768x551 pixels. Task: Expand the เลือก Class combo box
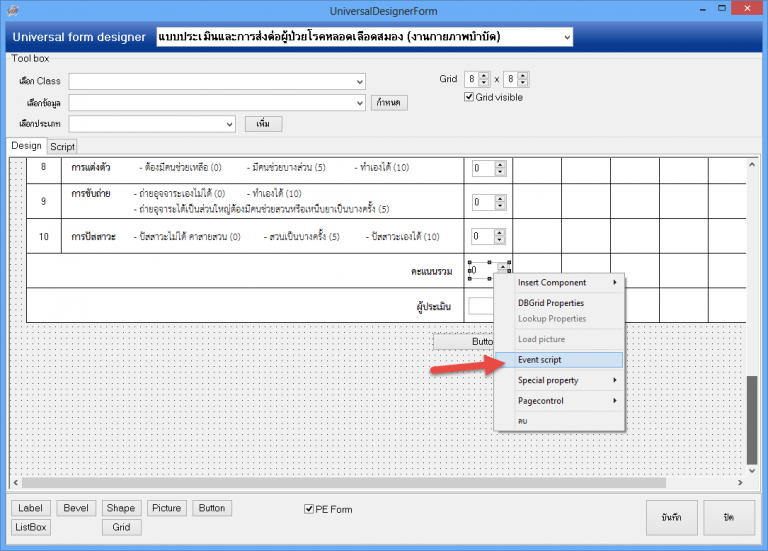pyautogui.click(x=360, y=82)
